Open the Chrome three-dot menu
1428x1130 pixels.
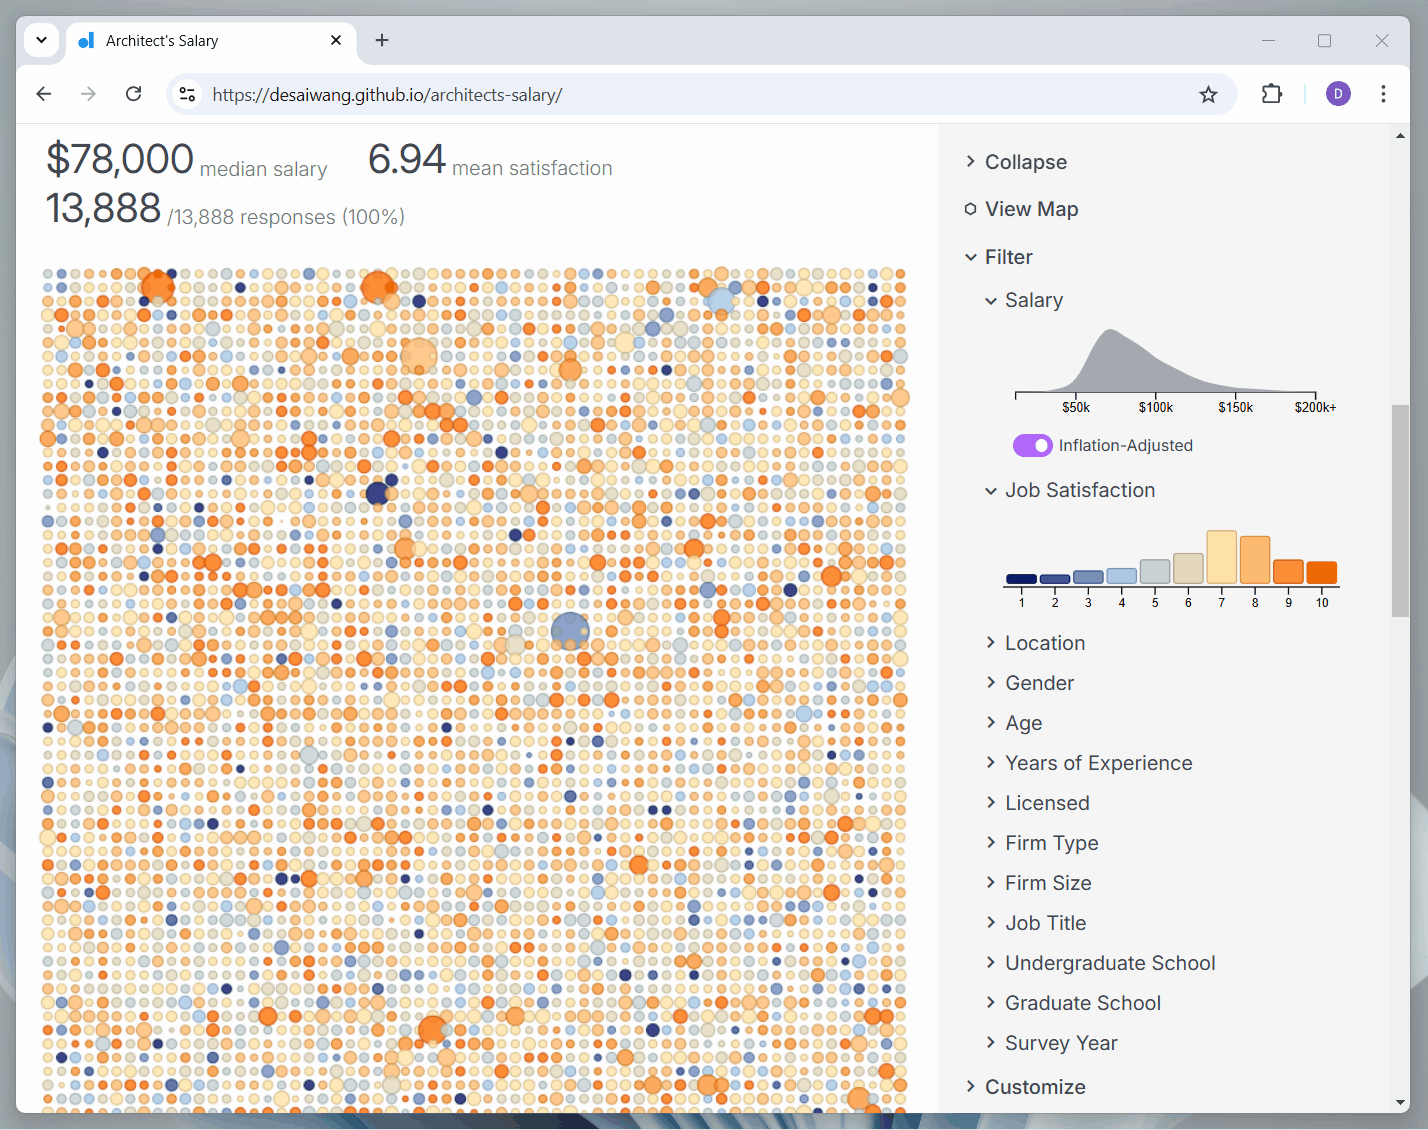point(1383,94)
